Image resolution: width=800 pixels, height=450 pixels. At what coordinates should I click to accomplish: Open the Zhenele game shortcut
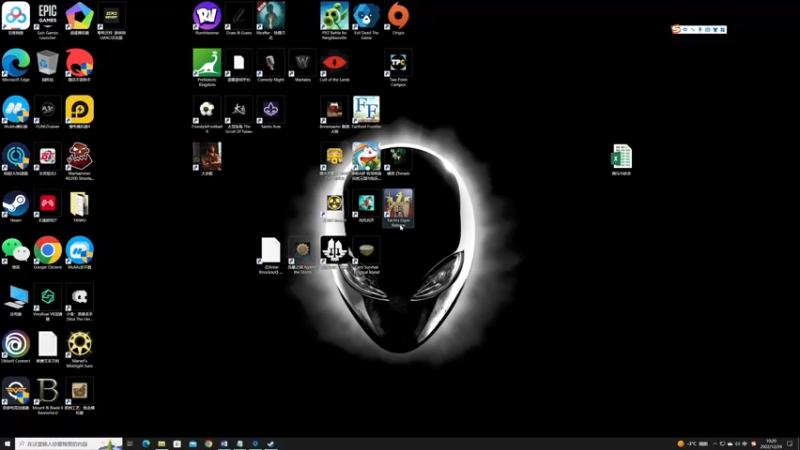coord(398,159)
